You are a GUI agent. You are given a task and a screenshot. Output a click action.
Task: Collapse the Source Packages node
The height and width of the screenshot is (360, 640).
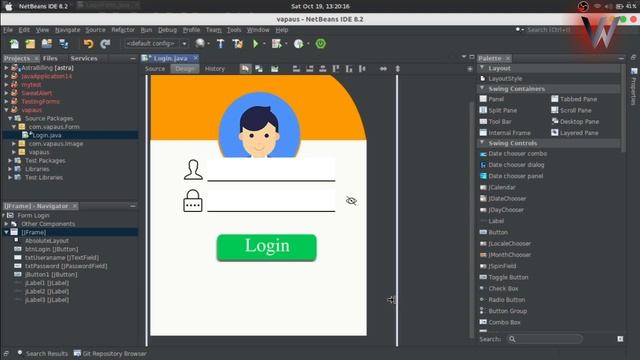[10, 118]
